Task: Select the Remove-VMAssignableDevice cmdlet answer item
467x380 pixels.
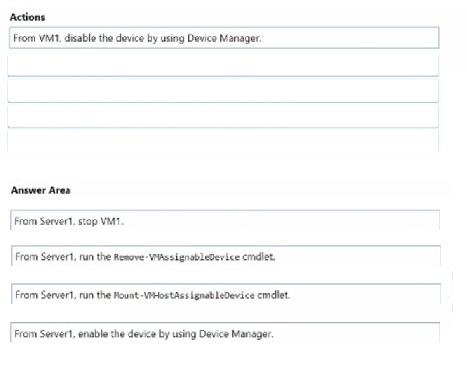Action: pyautogui.click(x=226, y=256)
